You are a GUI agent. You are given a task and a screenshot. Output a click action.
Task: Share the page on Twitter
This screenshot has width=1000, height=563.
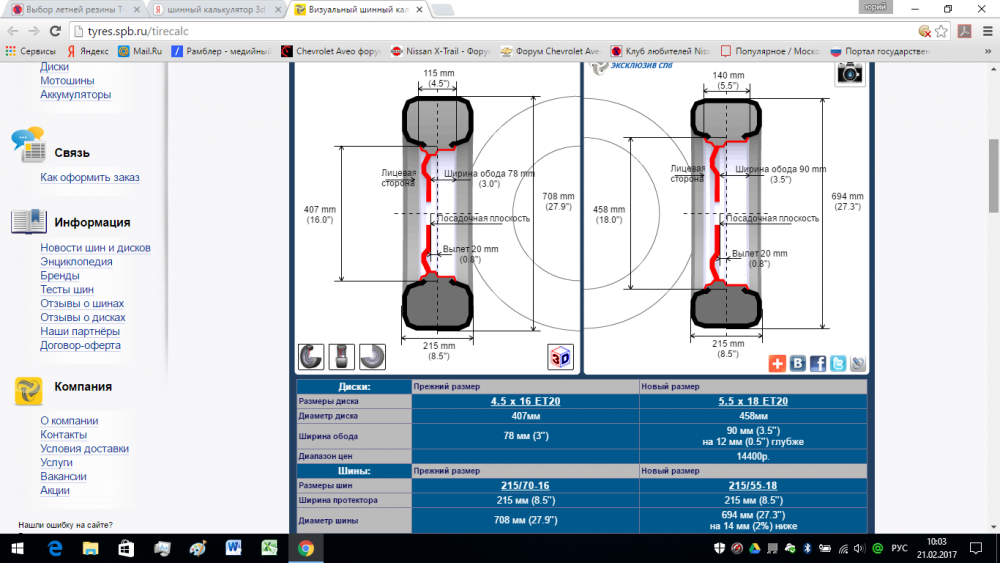pos(838,364)
